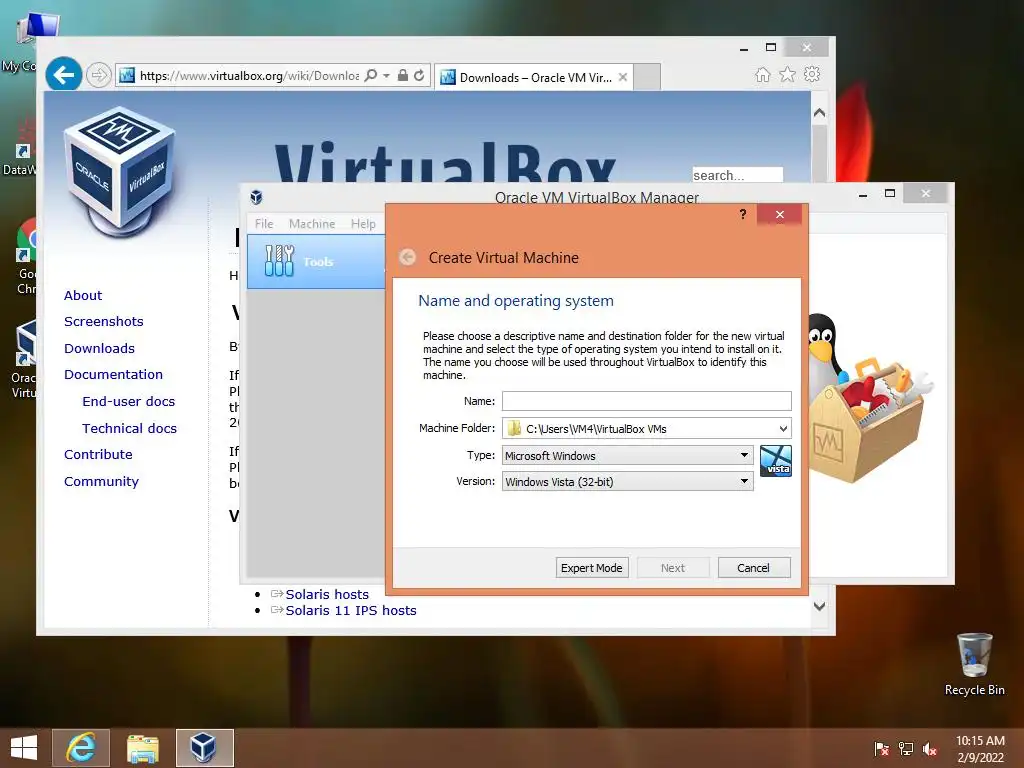Click the Next button
The height and width of the screenshot is (768, 1024).
pyautogui.click(x=673, y=568)
